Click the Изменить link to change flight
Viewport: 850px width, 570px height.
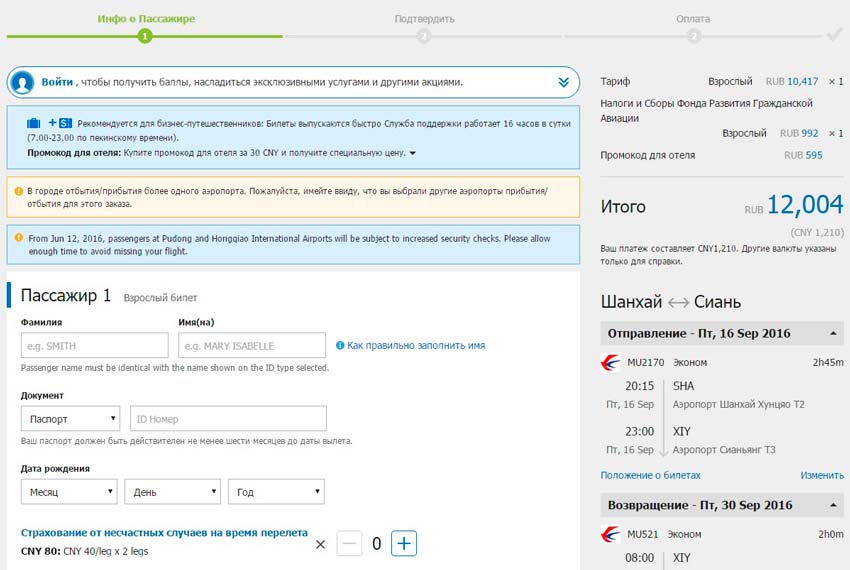(821, 475)
